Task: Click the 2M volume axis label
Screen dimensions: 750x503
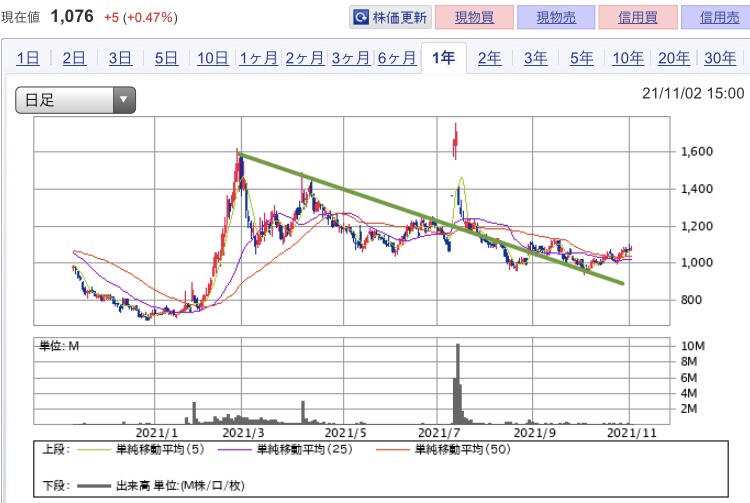Action: coord(689,409)
